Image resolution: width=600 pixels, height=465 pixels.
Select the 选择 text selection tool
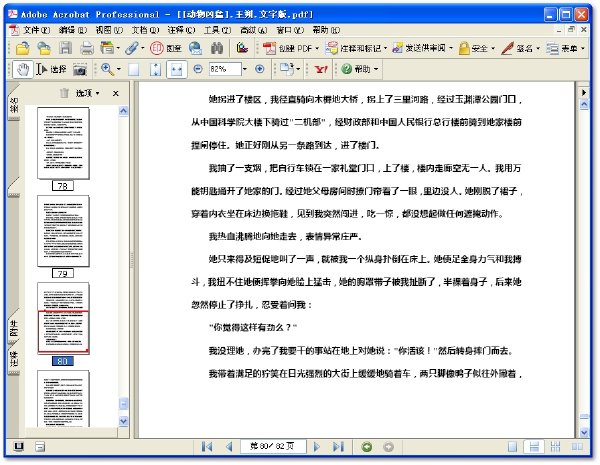click(x=51, y=69)
